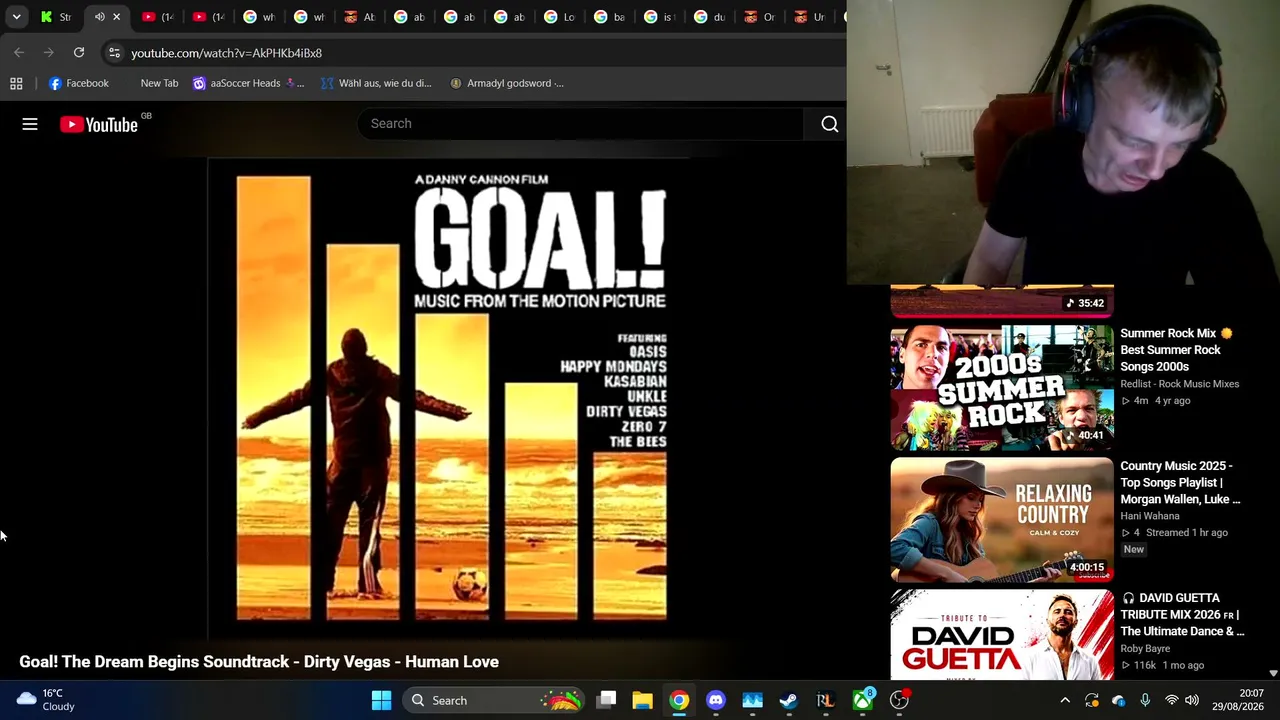1280x720 pixels.
Task: Click the microphone tray icon
Action: (1145, 700)
